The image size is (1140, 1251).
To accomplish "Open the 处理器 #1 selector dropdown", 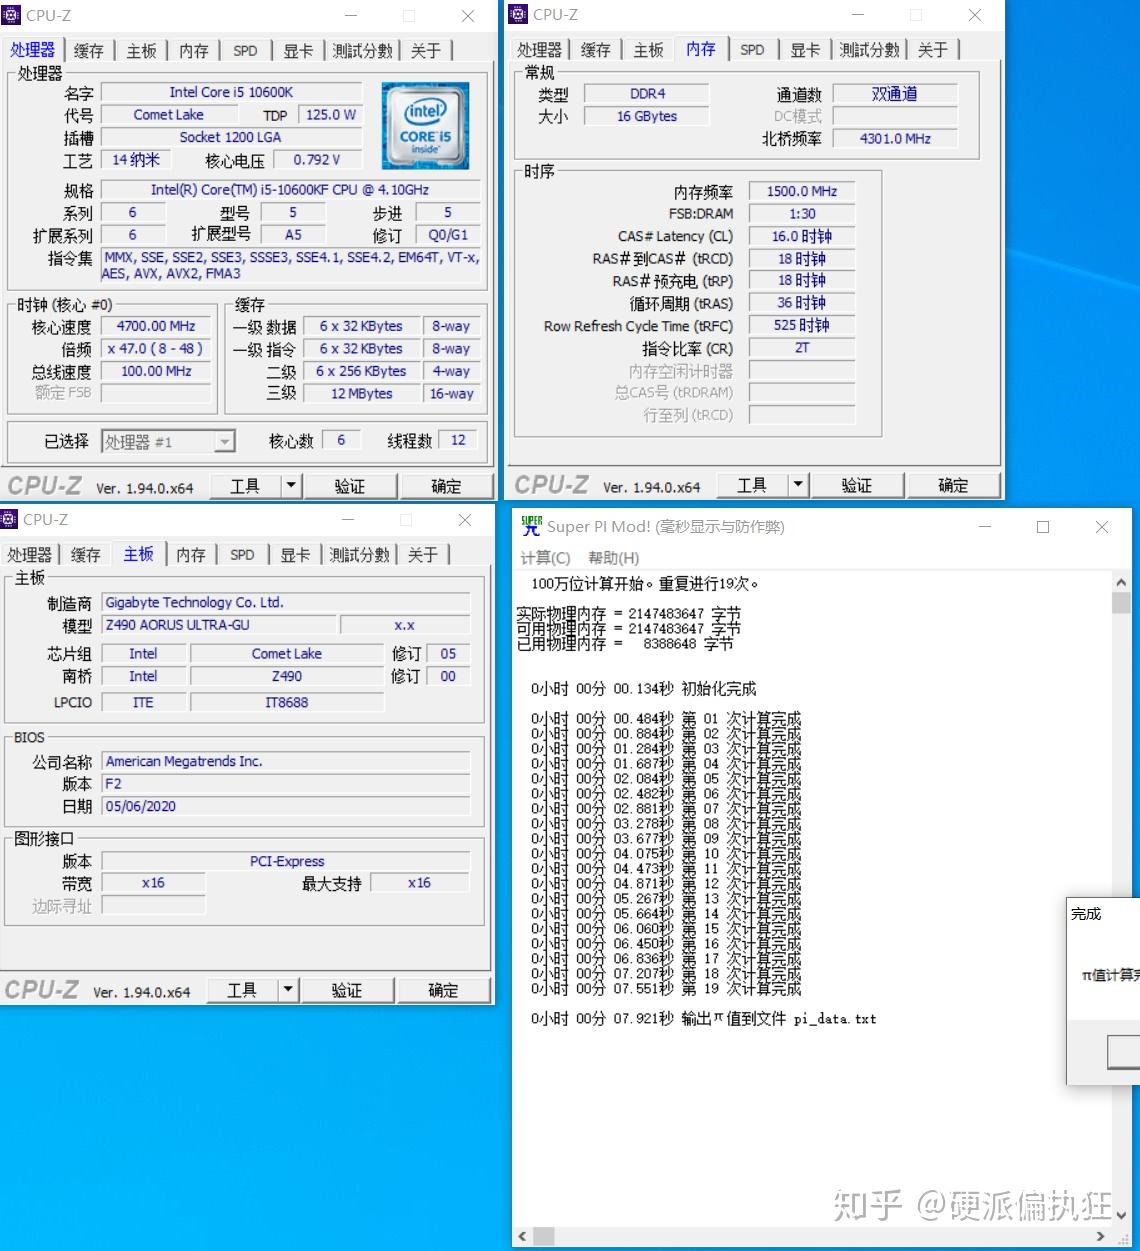I will [224, 441].
